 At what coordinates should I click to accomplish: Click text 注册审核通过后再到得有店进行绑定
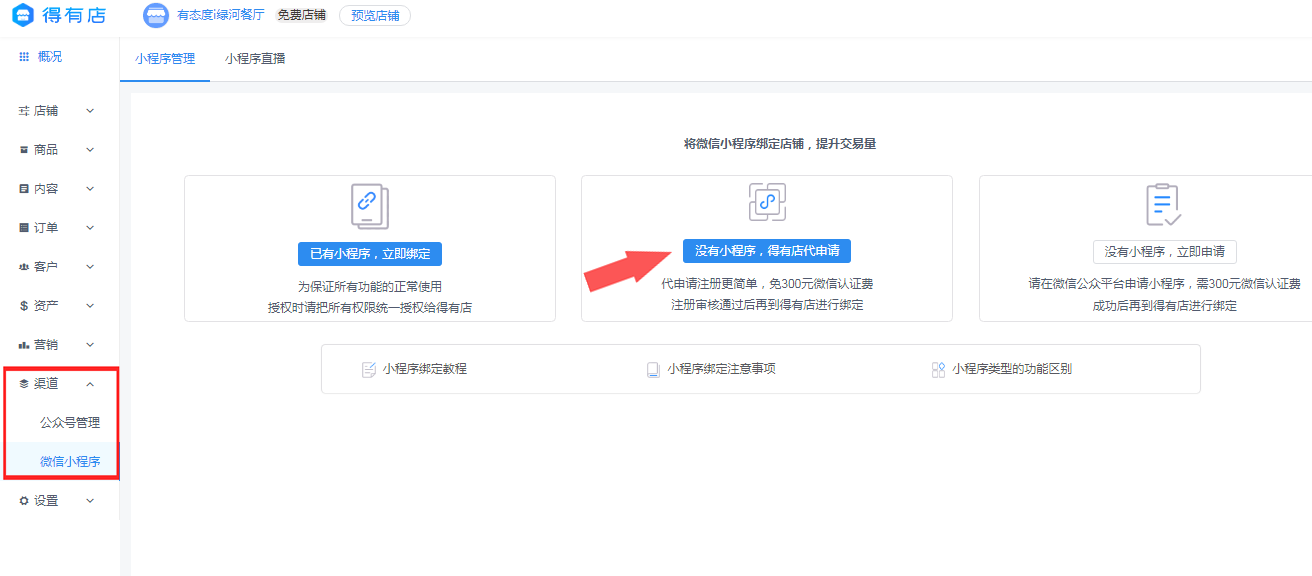pyautogui.click(x=767, y=305)
